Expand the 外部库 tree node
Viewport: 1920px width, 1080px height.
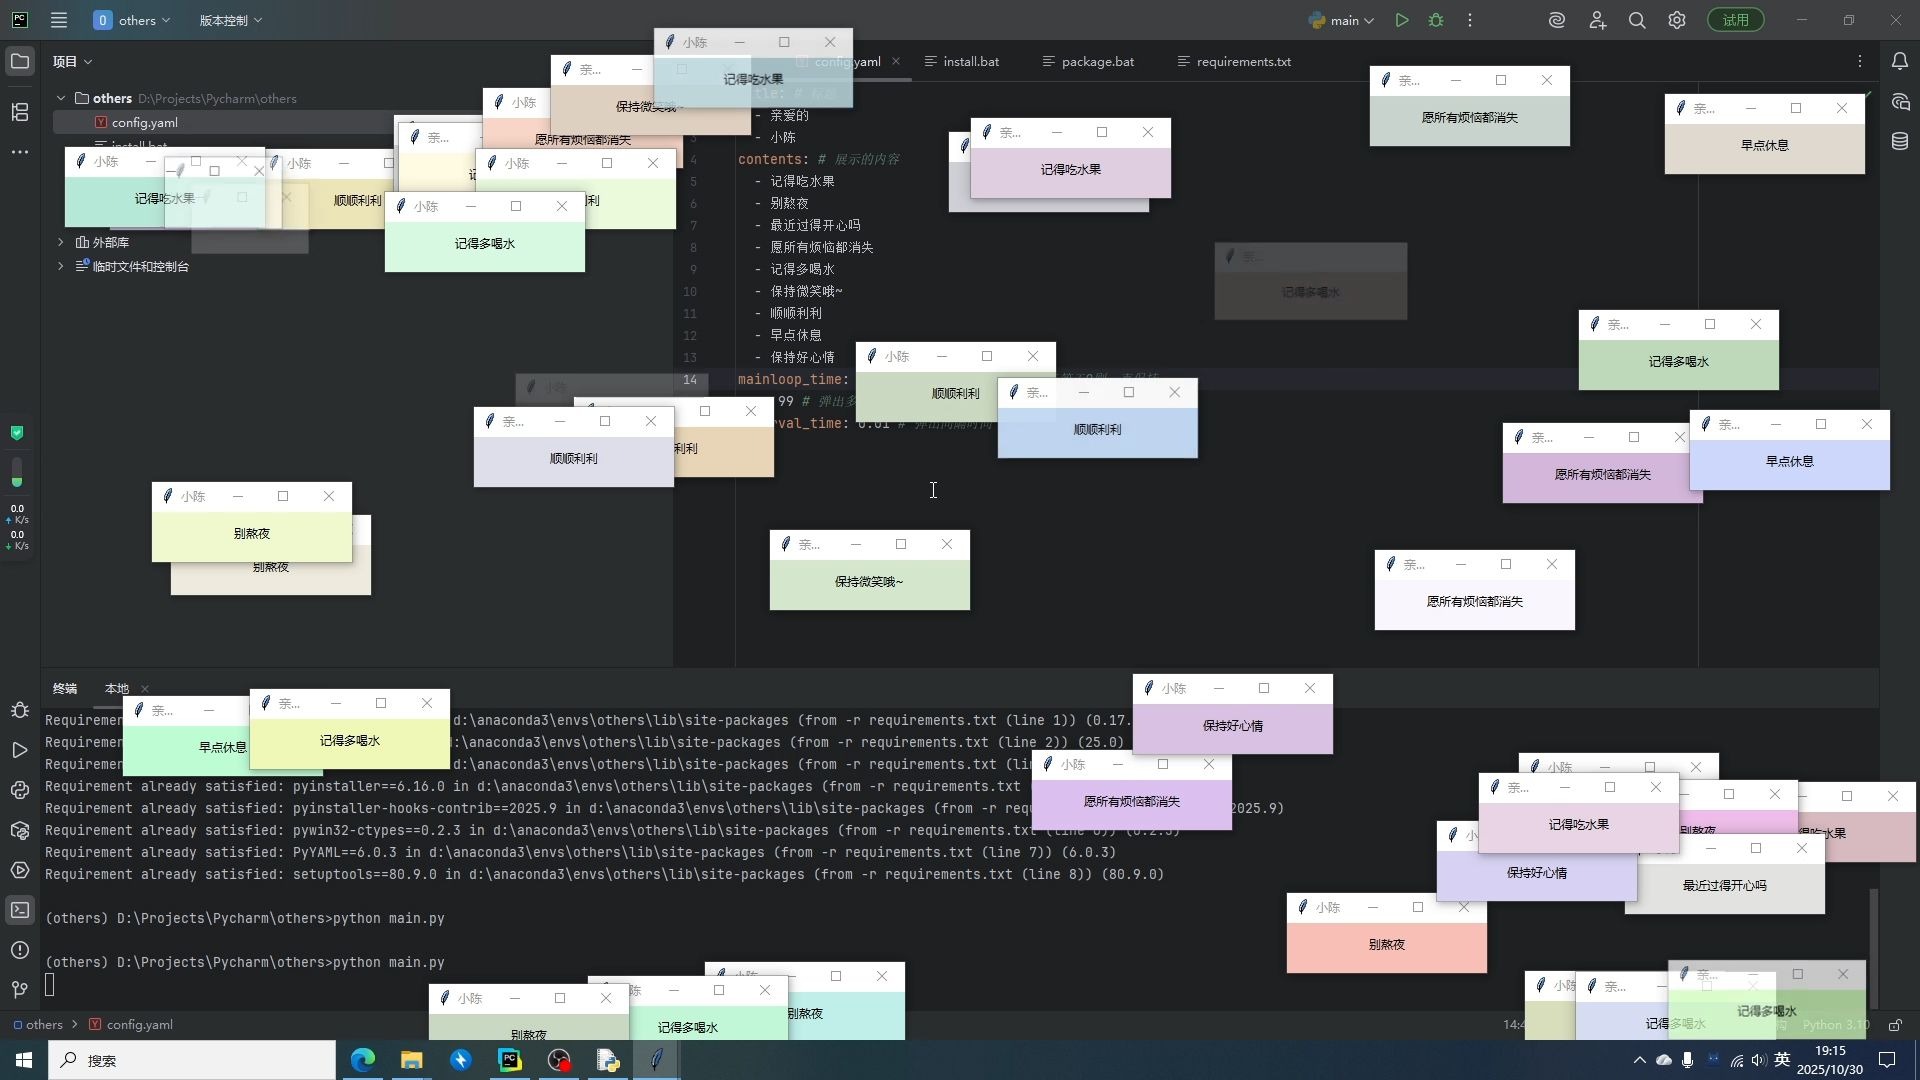click(60, 241)
